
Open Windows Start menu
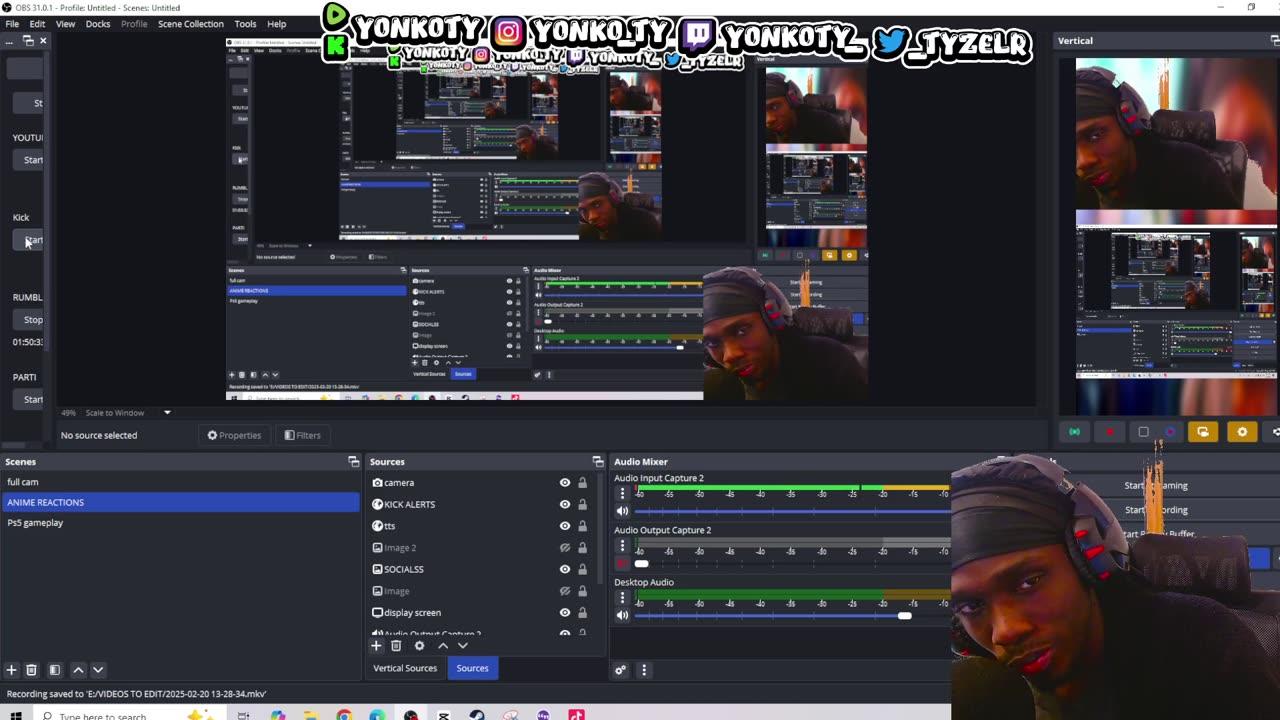click(x=16, y=716)
